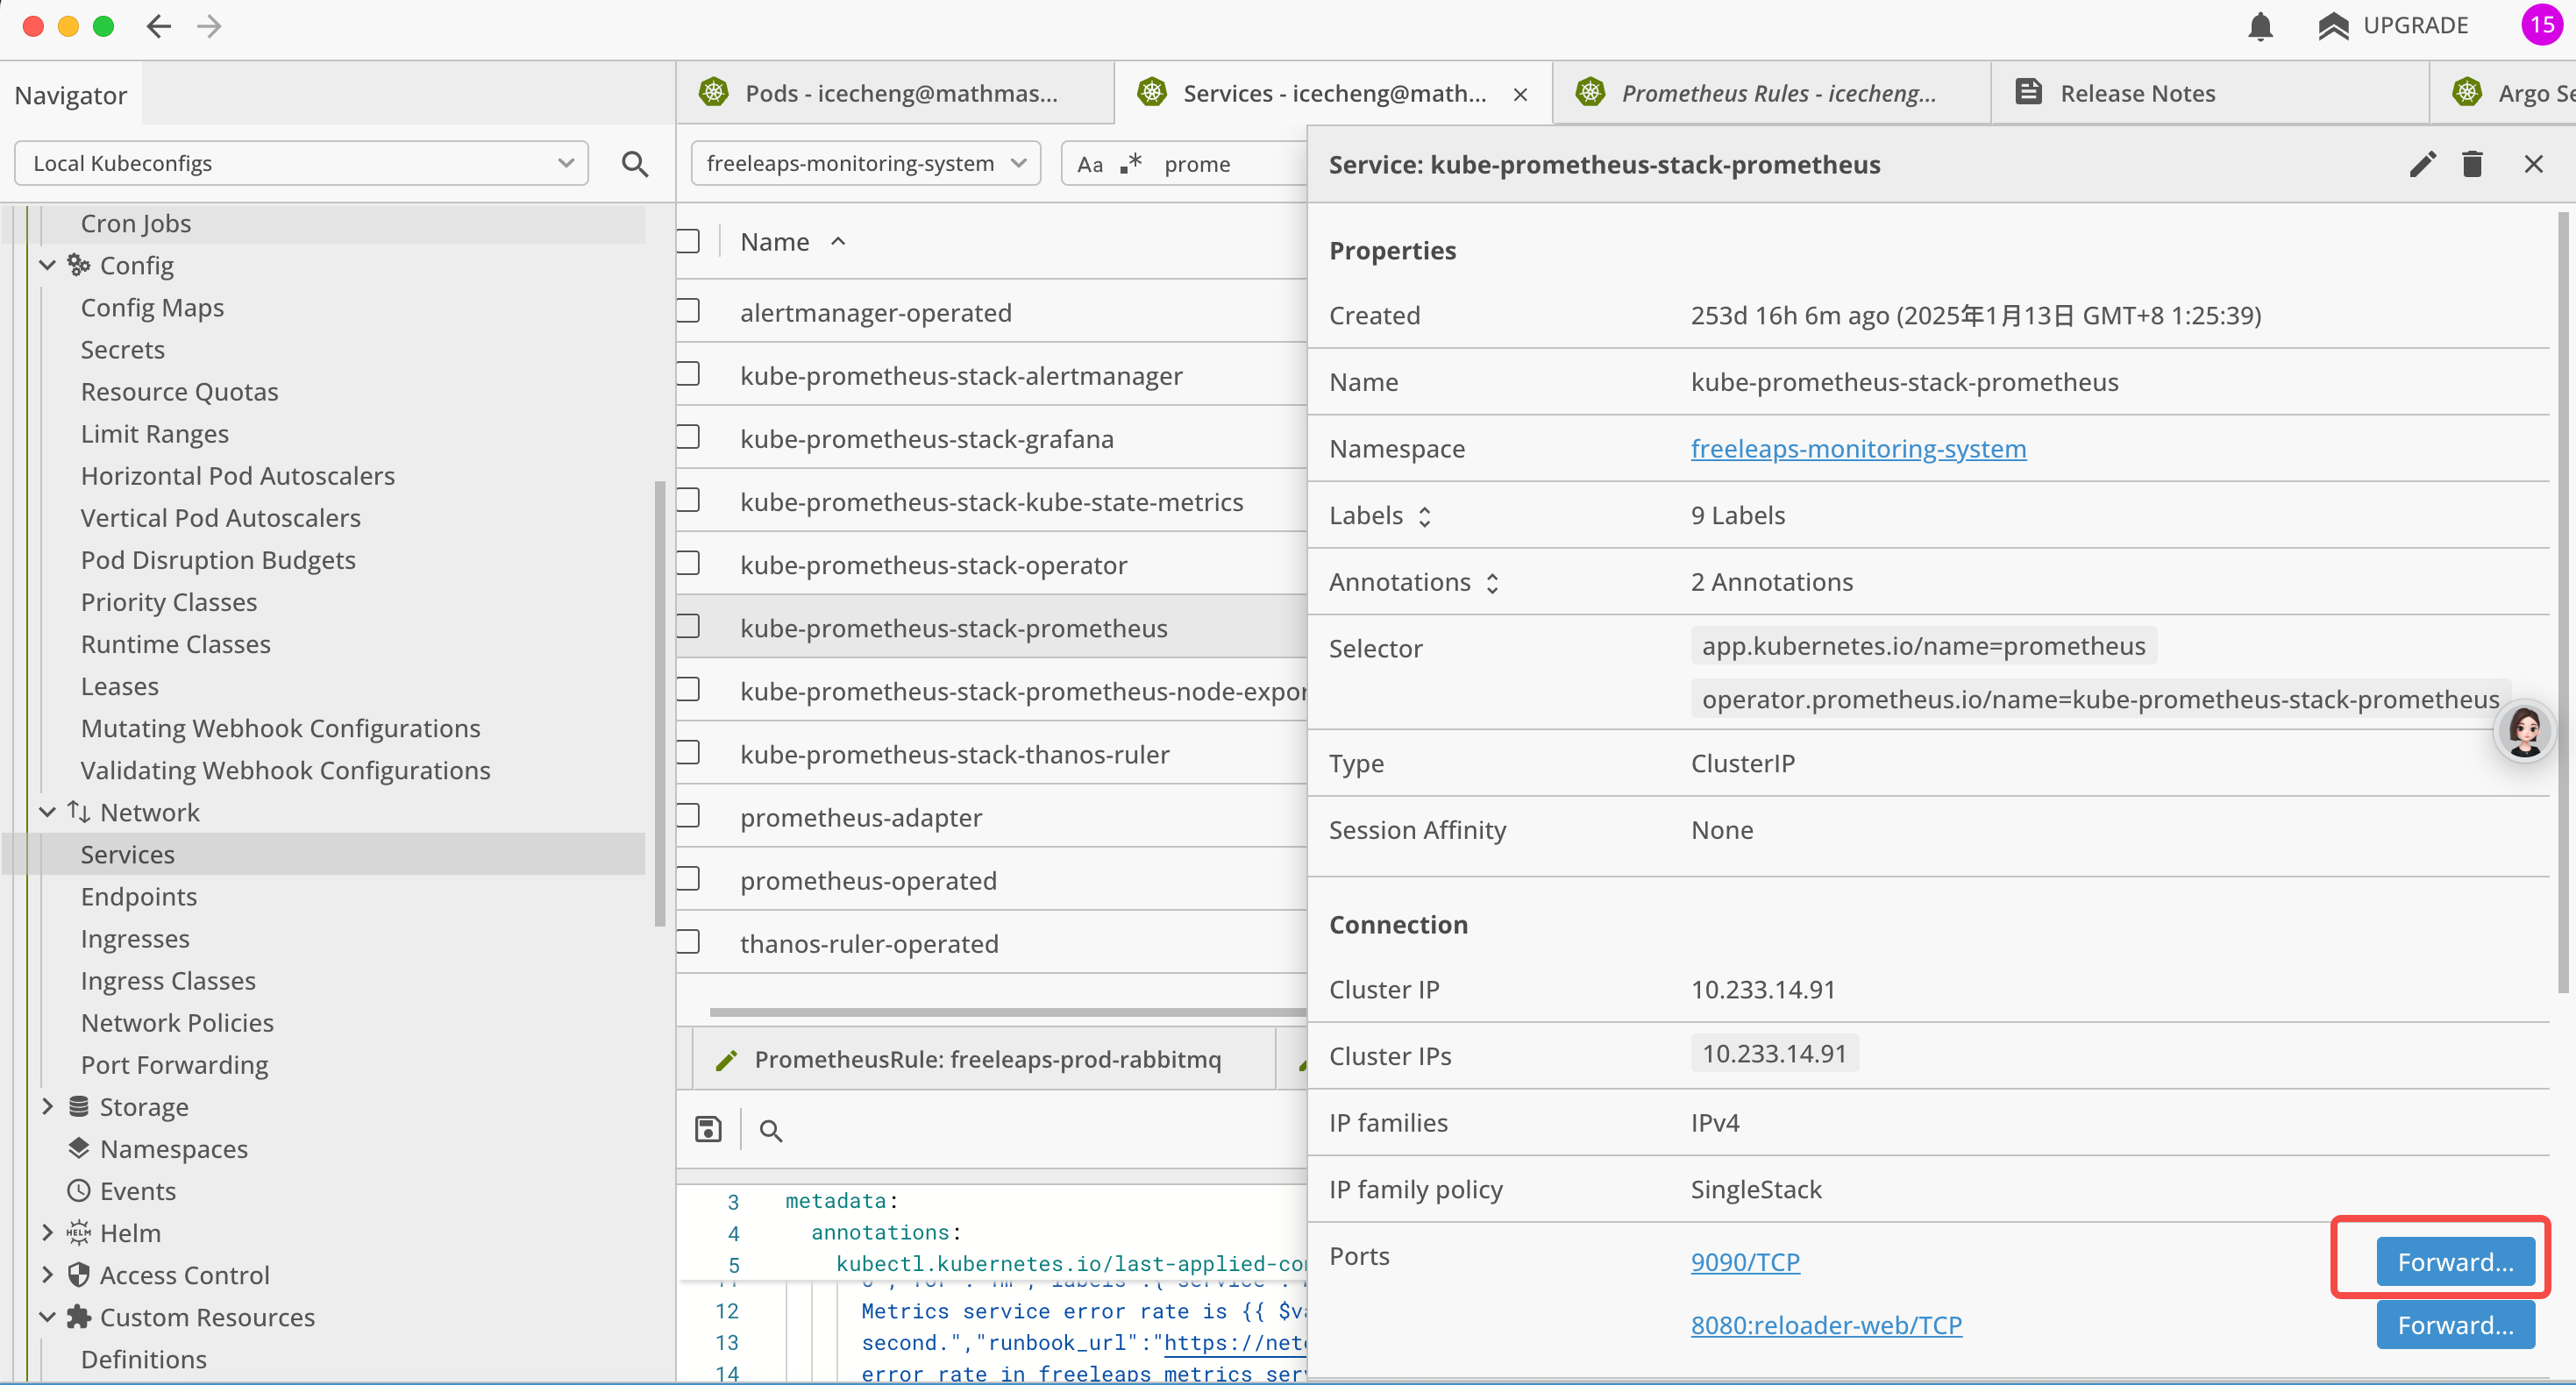Check the kube-prometheus-stack-grafana row checkbox

(x=688, y=438)
